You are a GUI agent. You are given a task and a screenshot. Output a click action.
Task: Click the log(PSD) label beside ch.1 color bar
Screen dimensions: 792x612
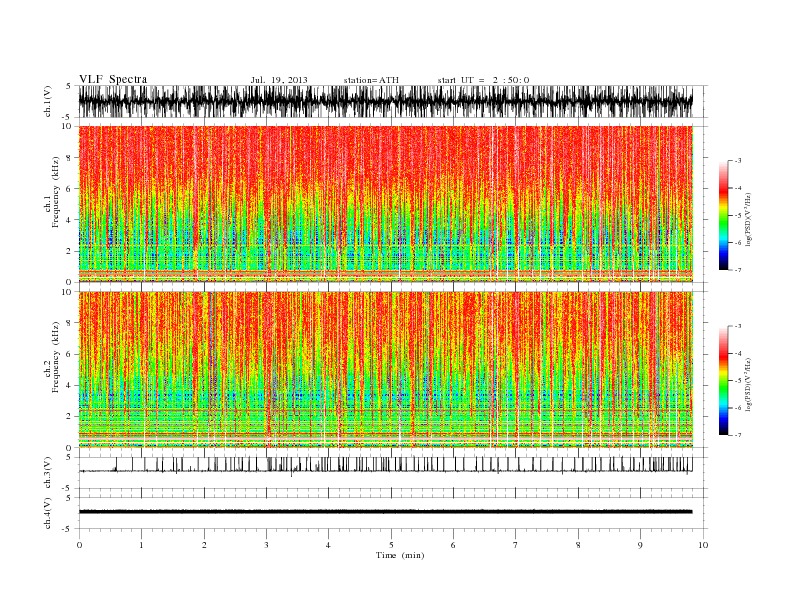tap(748, 219)
